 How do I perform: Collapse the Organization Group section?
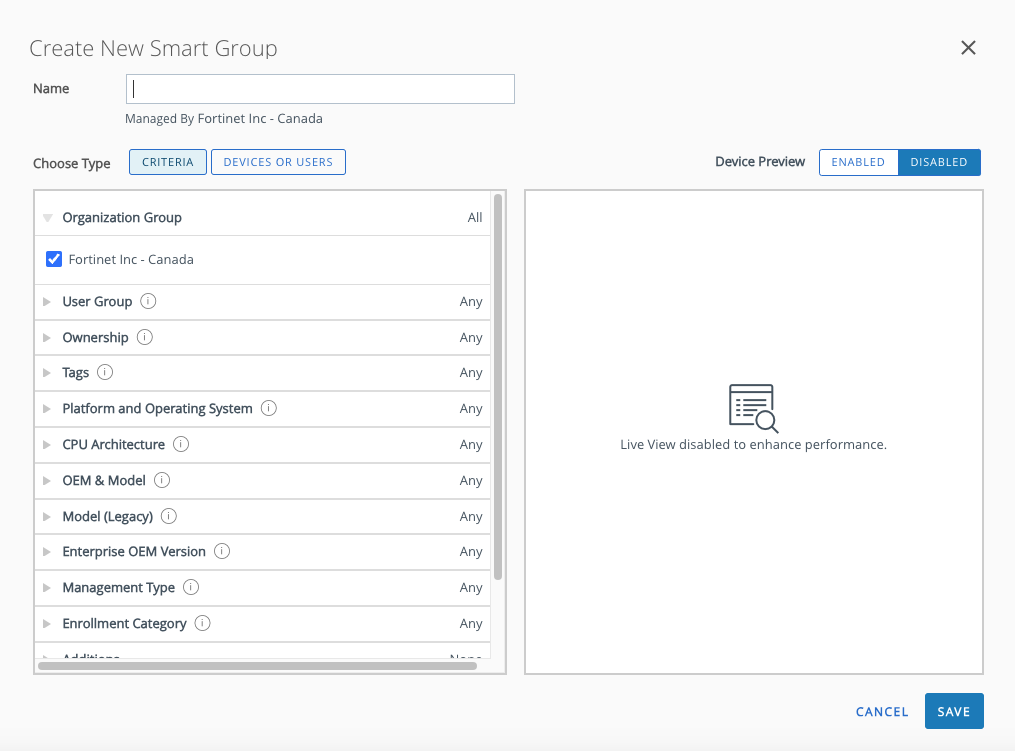(x=48, y=217)
